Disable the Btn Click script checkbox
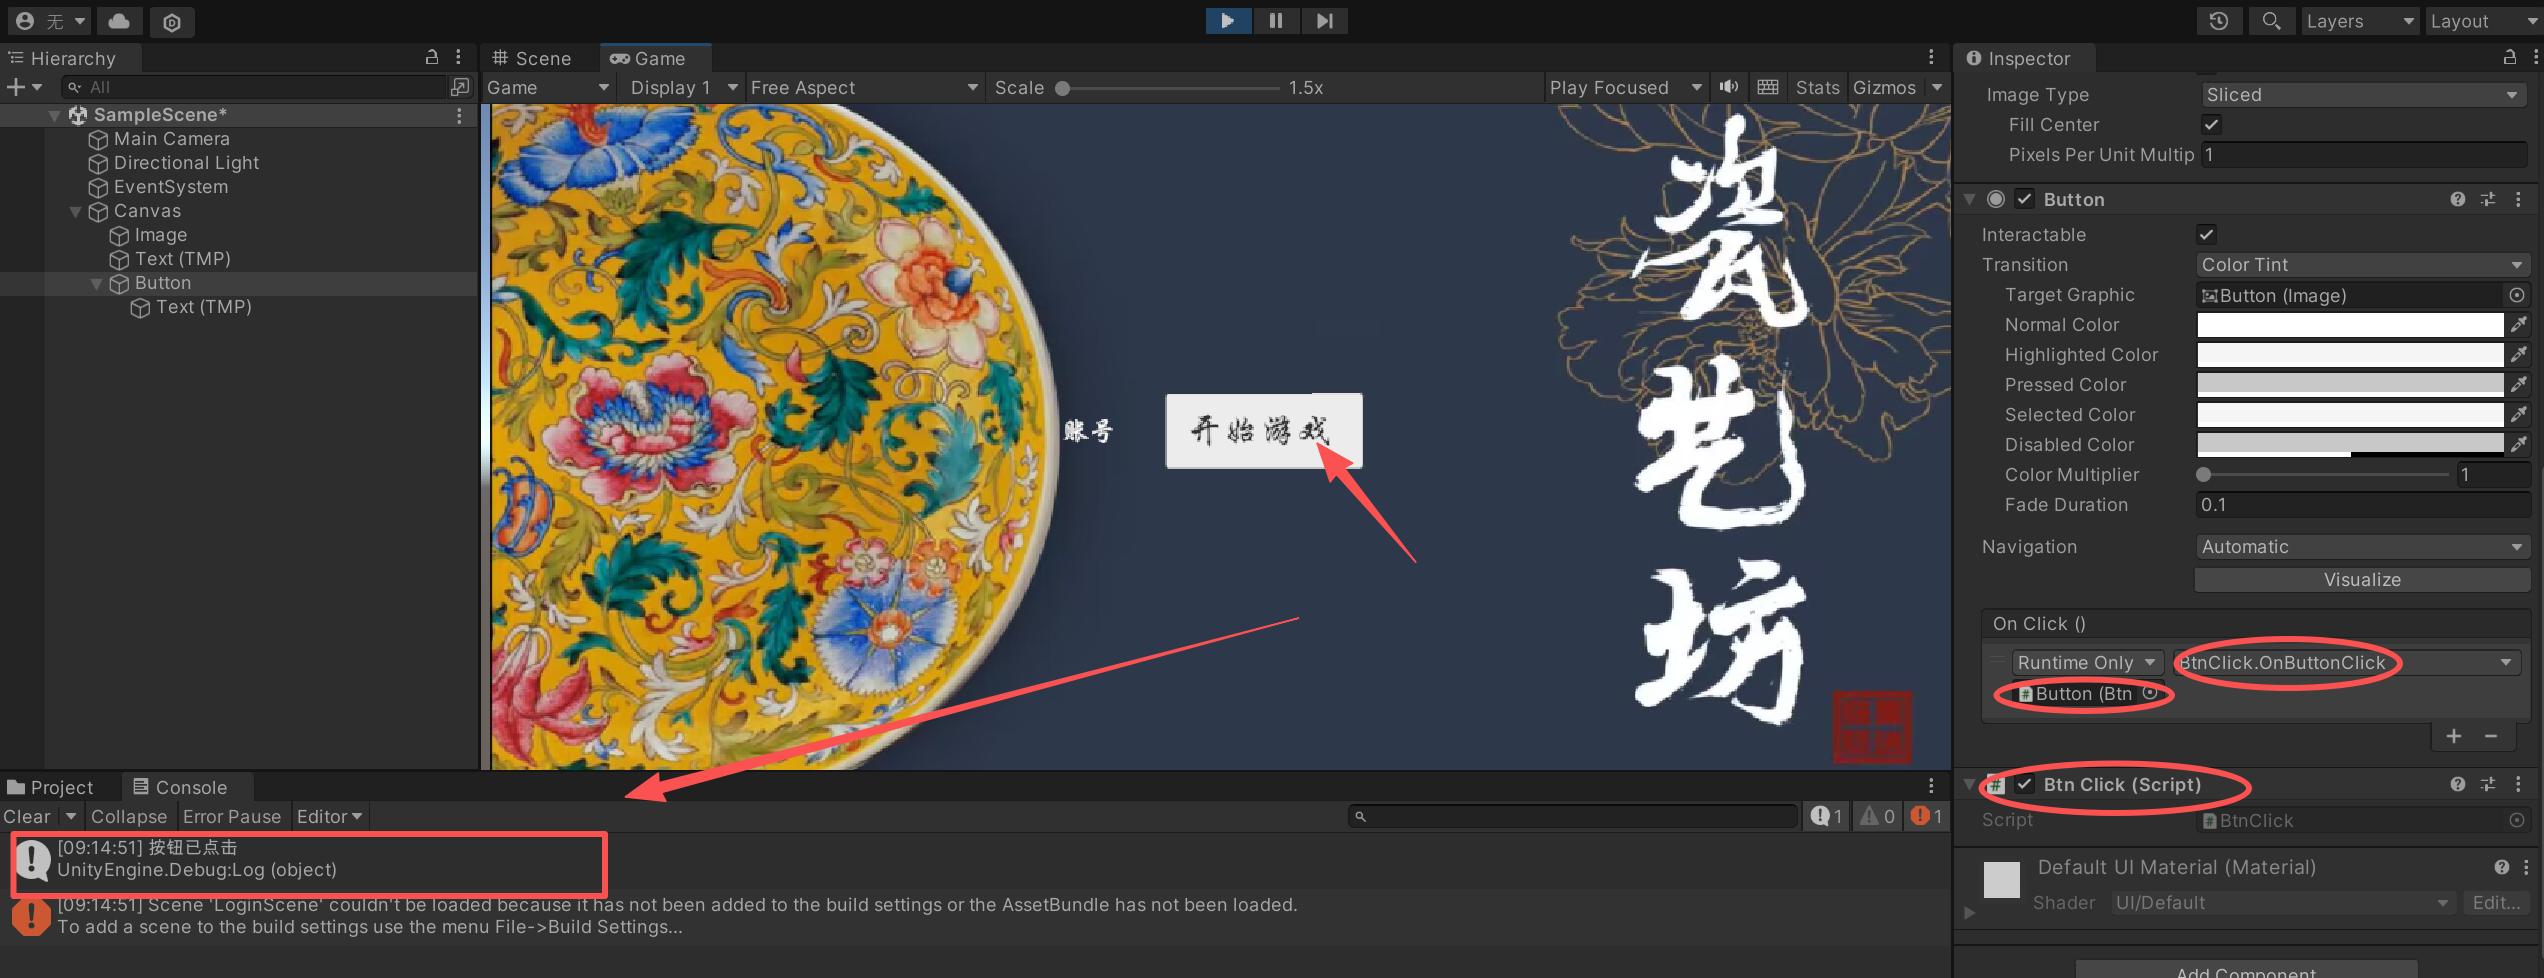The image size is (2544, 978). coord(2025,784)
